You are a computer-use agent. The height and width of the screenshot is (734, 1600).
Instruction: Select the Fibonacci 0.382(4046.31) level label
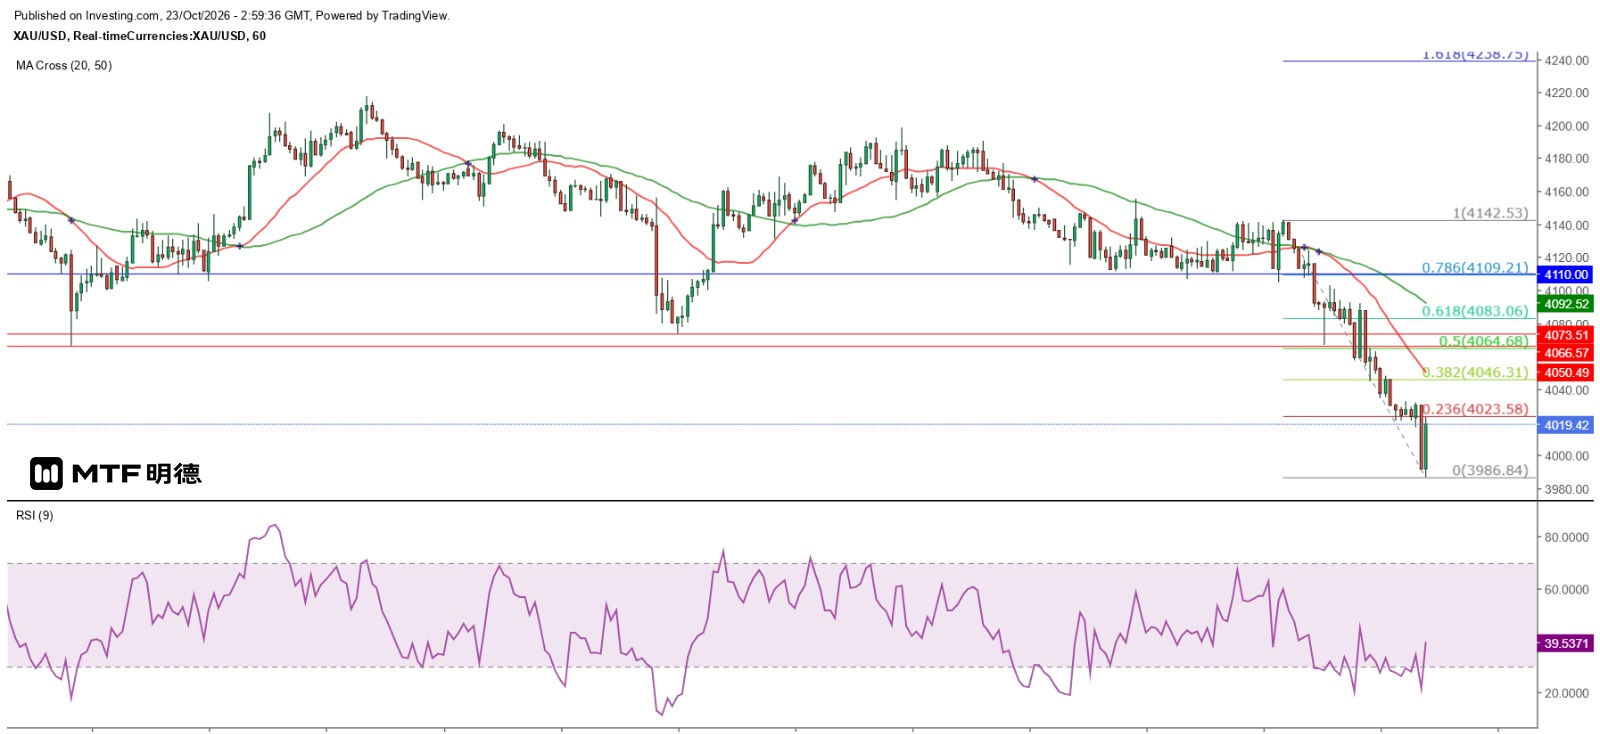1475,372
